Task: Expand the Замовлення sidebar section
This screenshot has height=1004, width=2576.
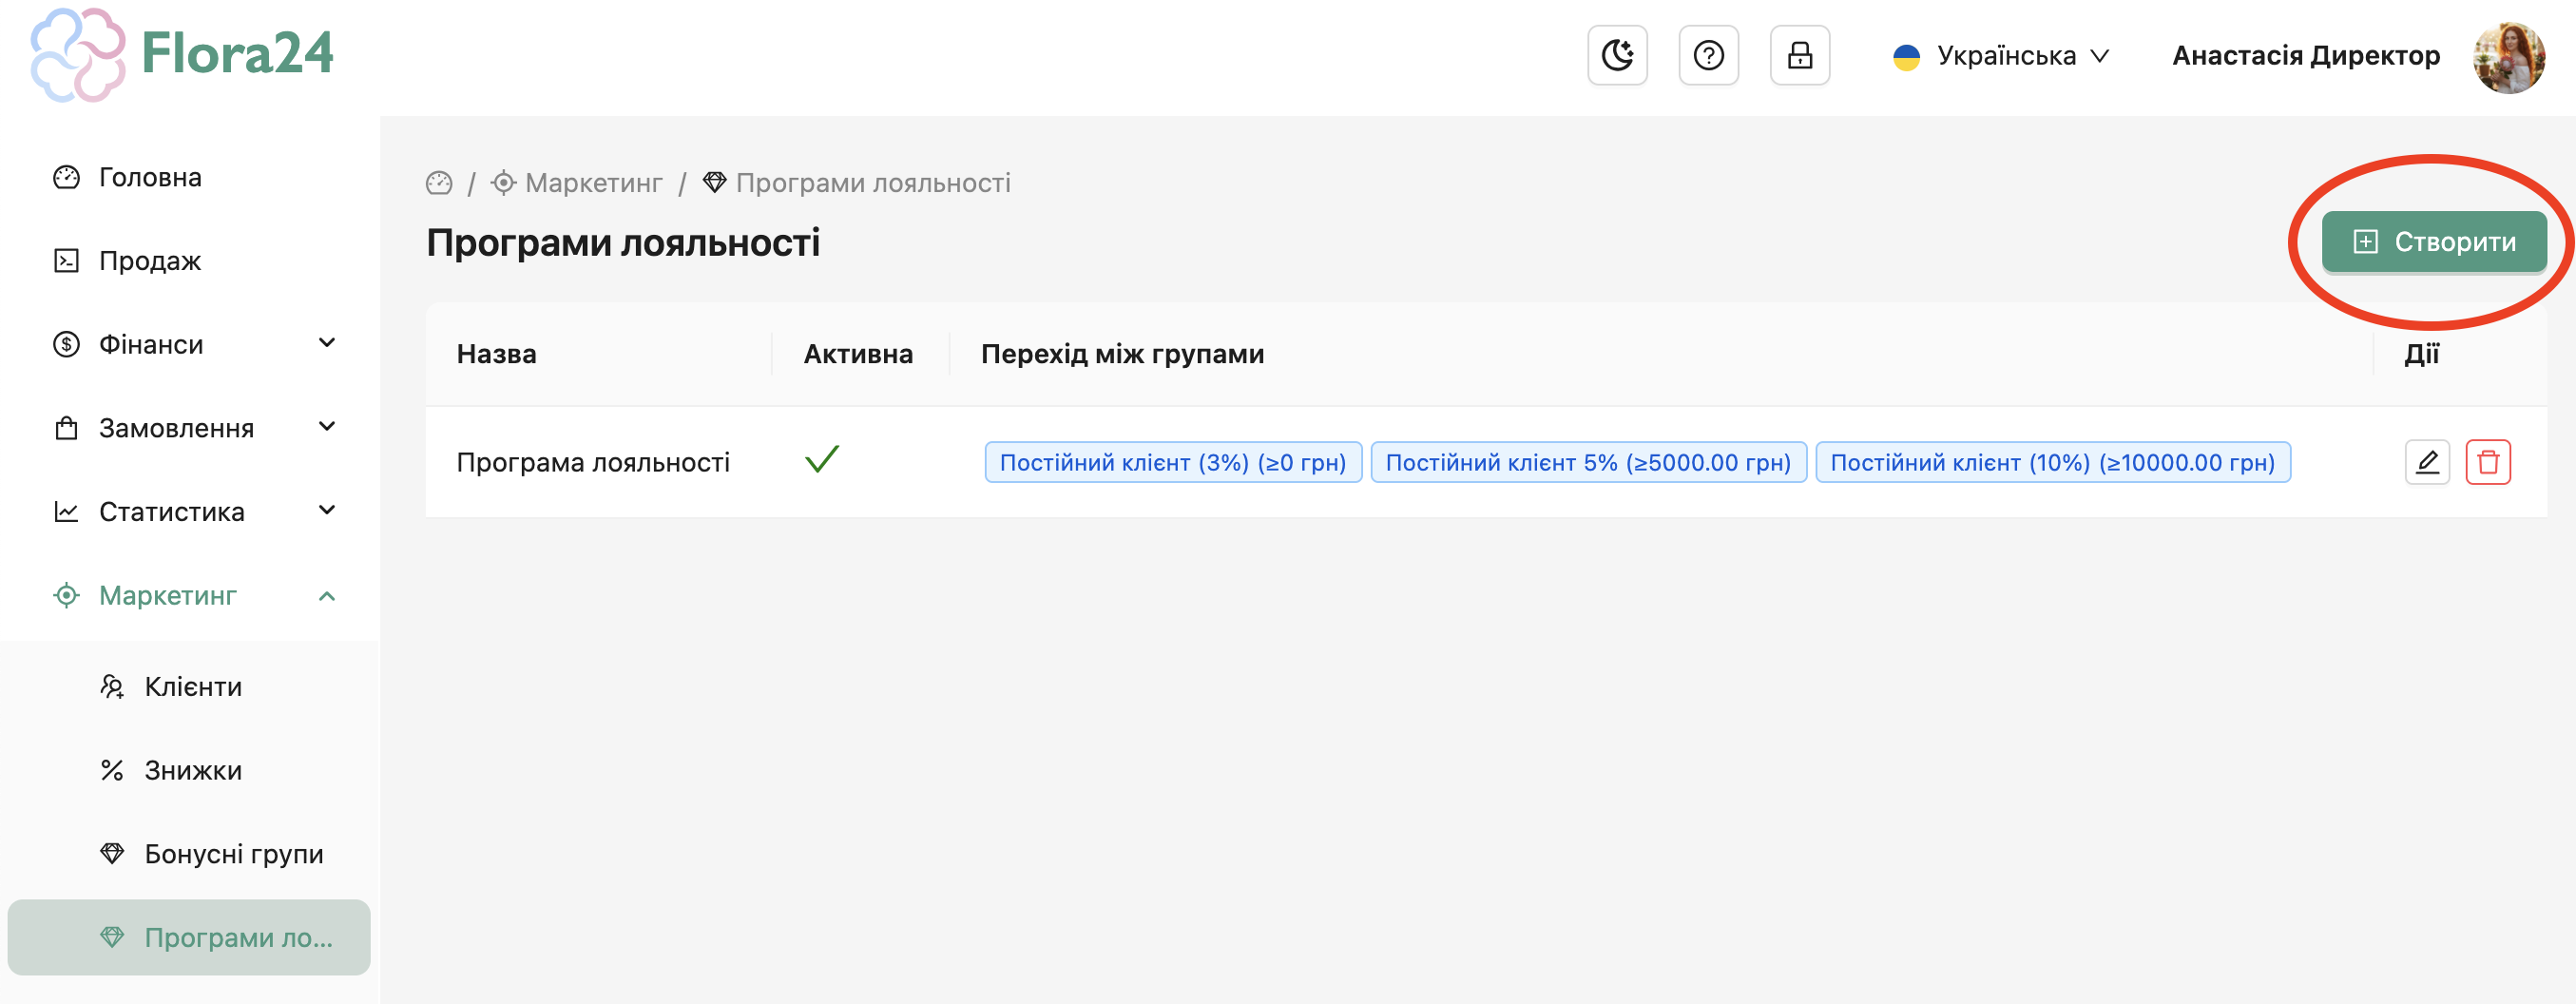Action: 193,428
